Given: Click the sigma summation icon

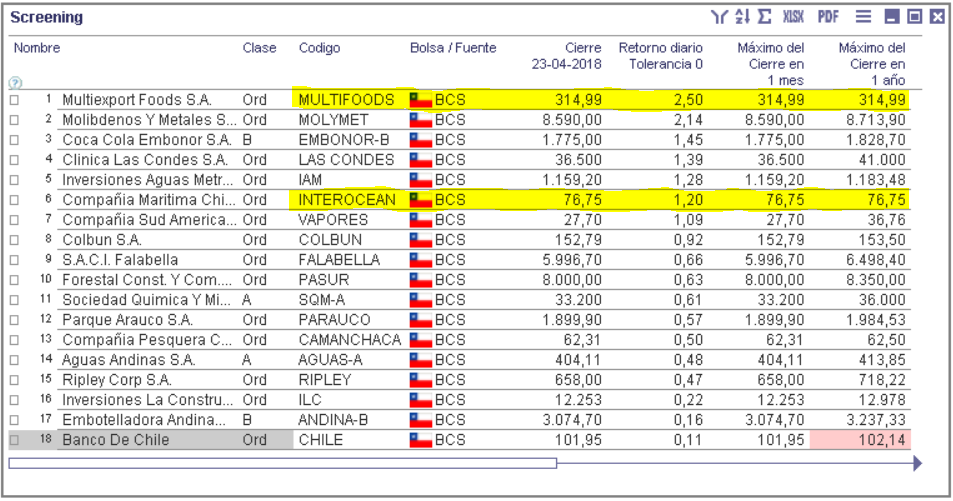Looking at the screenshot, I should tap(765, 16).
